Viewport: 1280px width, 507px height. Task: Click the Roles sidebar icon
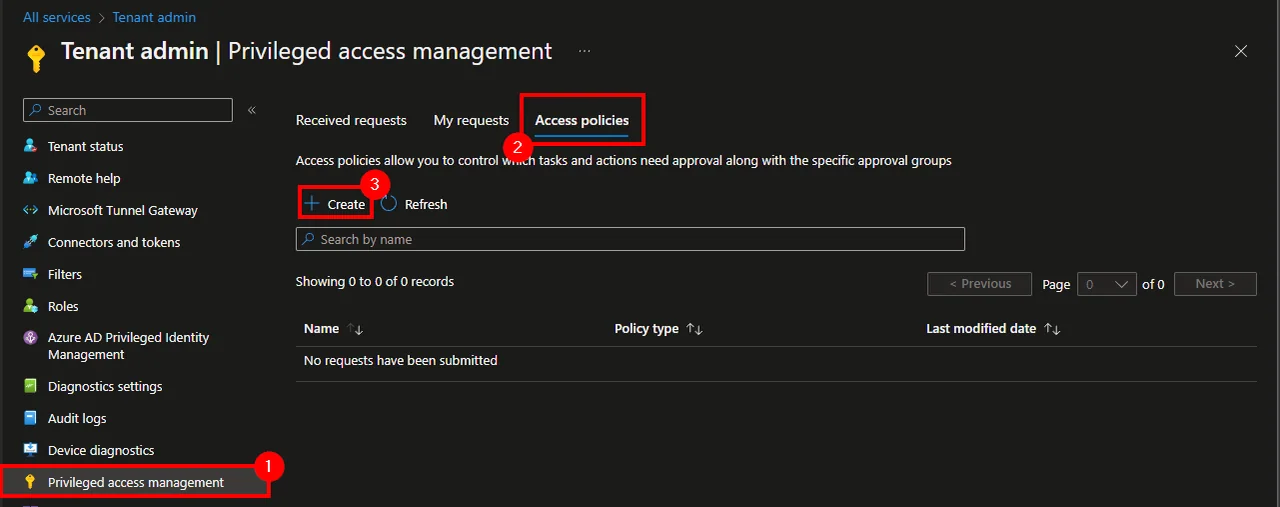point(30,306)
